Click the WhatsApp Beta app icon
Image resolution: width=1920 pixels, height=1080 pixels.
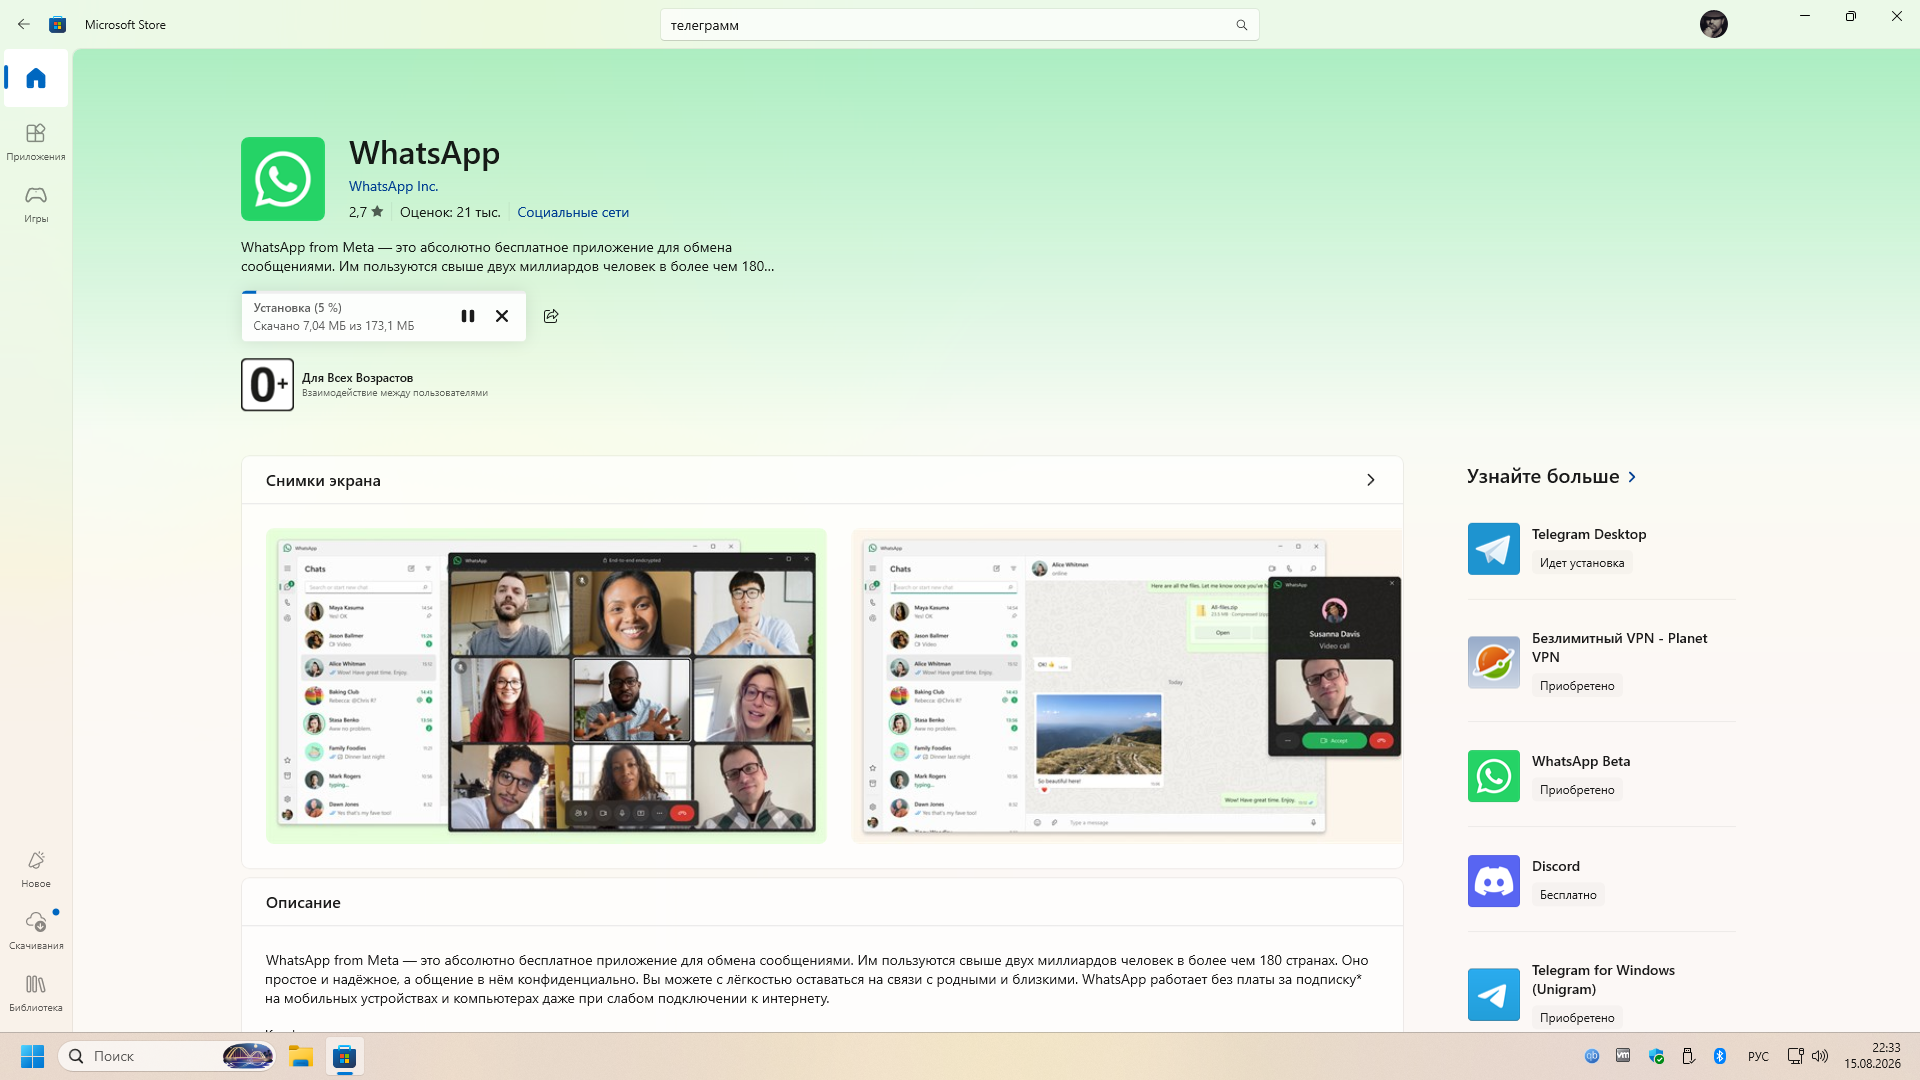(x=1494, y=776)
